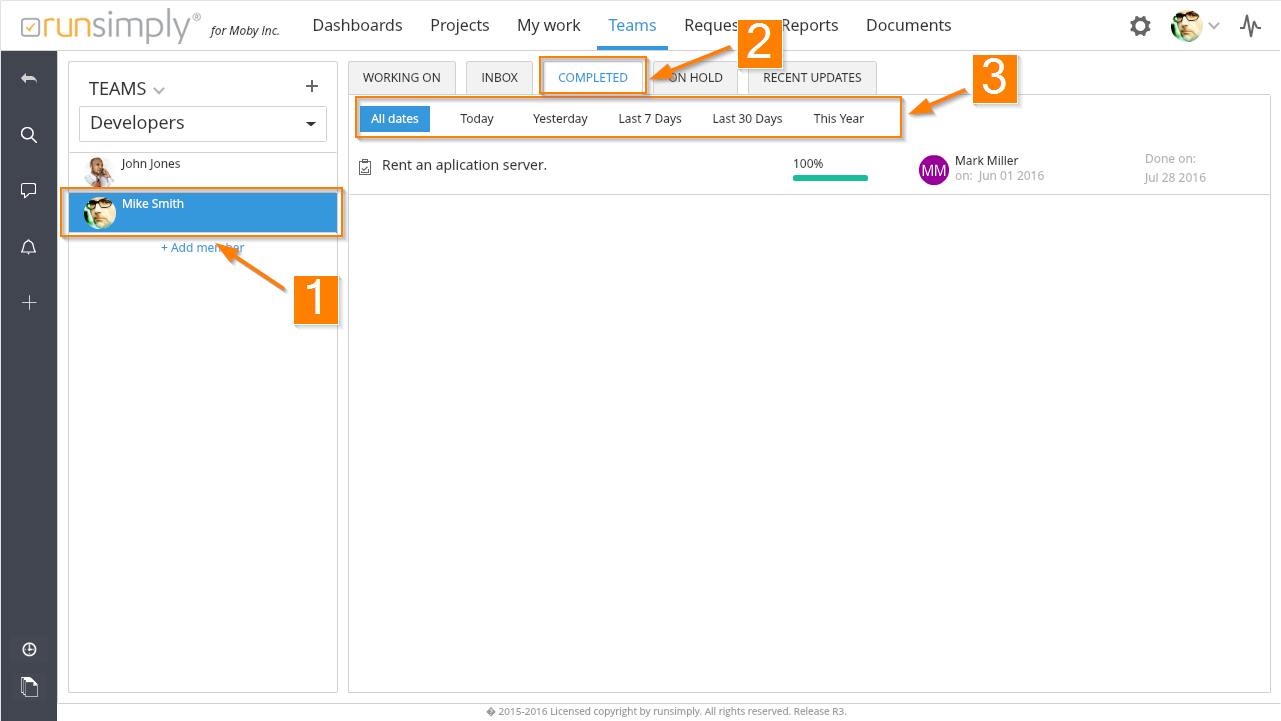This screenshot has height=721, width=1281.
Task: Filter completed tasks by This Year
Action: [x=838, y=119]
